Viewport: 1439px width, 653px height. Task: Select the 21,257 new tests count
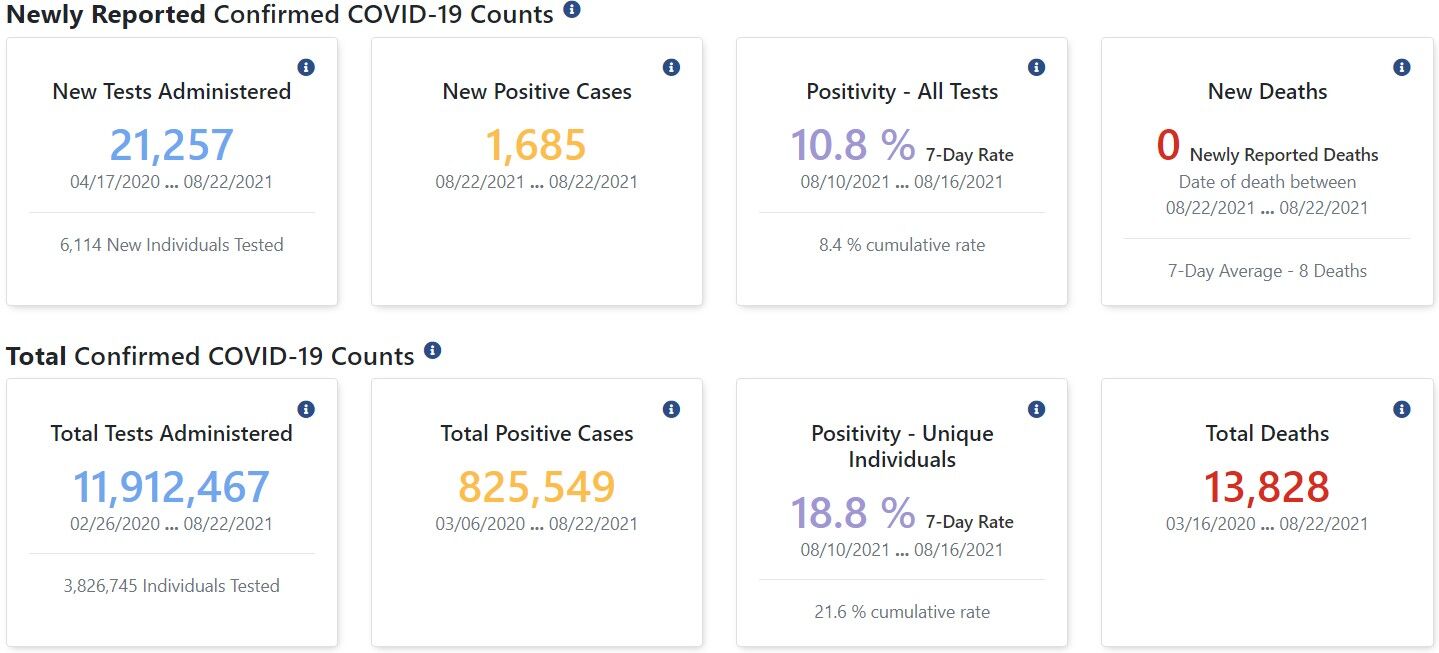click(171, 146)
